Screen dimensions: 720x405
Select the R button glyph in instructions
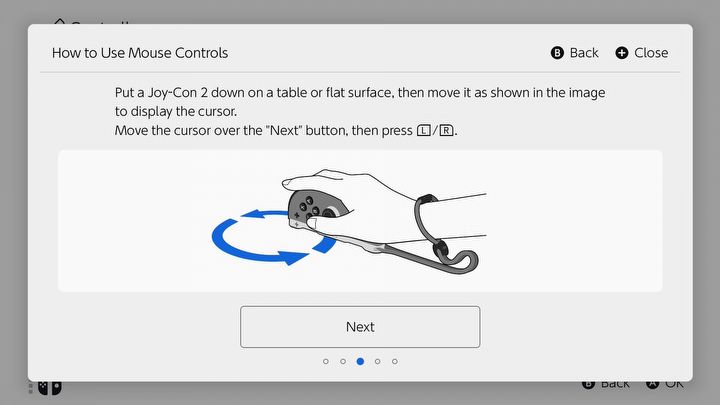(x=446, y=131)
